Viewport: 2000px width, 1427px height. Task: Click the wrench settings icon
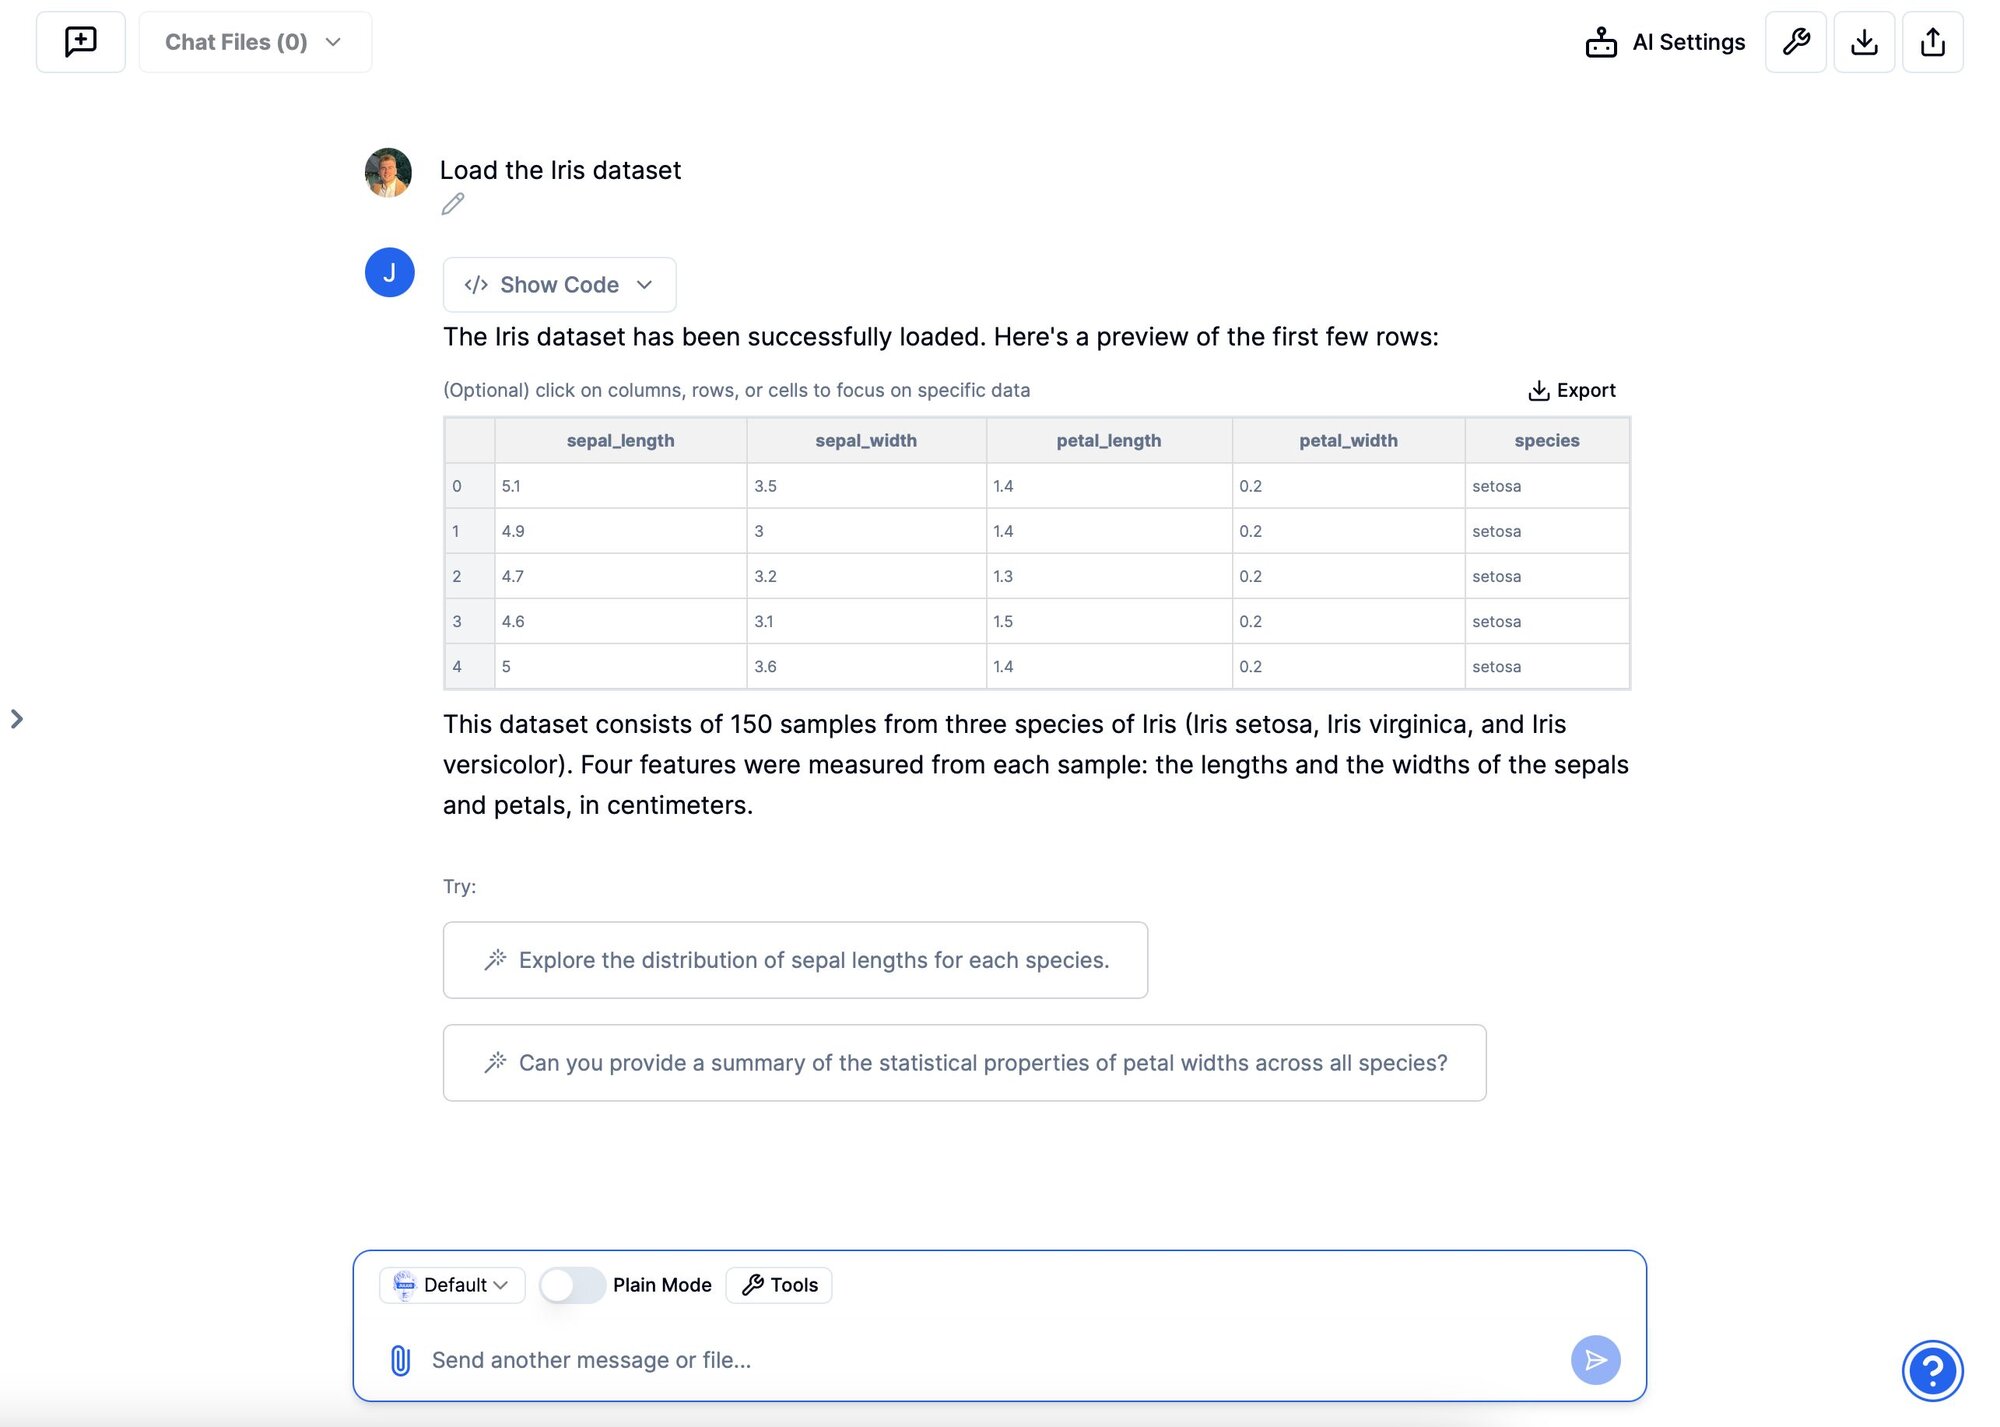coord(1795,41)
